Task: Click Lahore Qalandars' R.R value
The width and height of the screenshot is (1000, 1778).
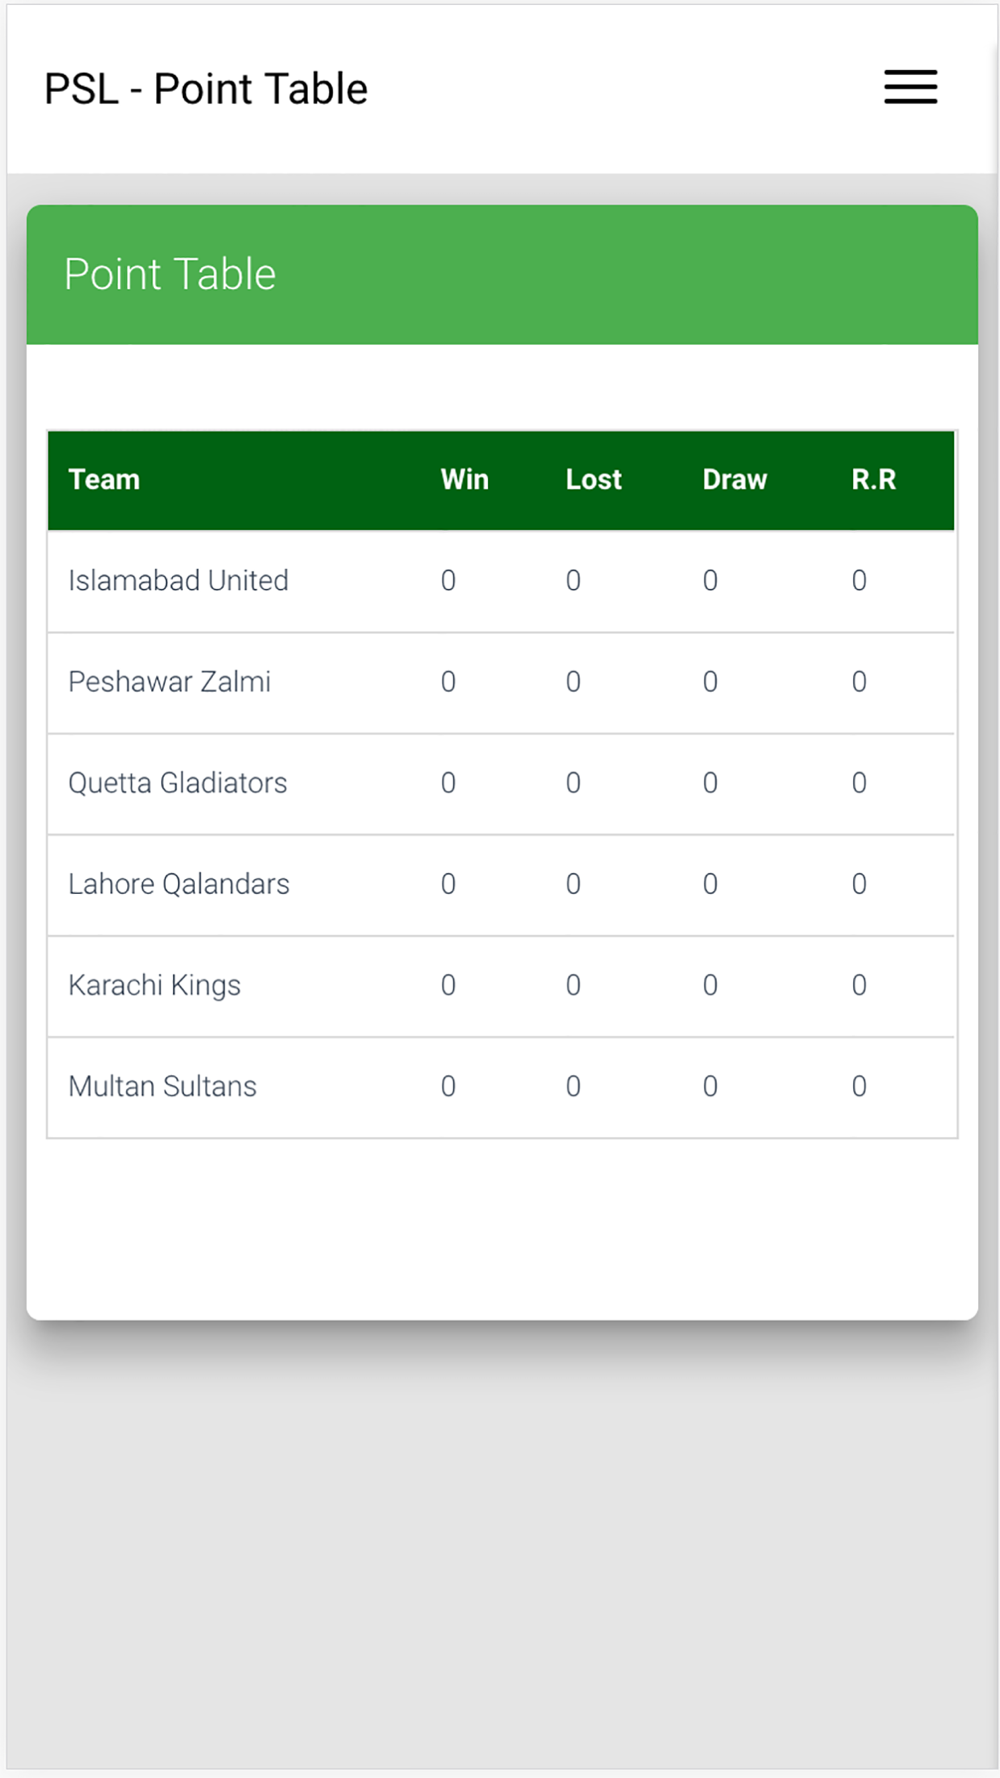Action: (x=859, y=884)
